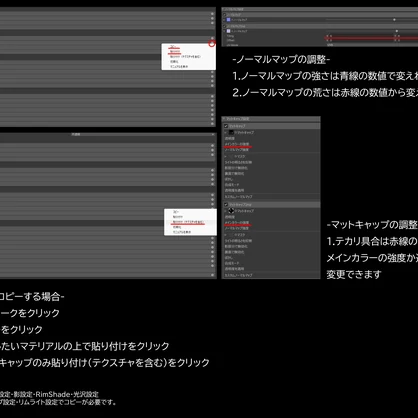418x418 pixels.
Task: Adjust the first ノーマルマップ strength slider
Action: coord(371,20)
